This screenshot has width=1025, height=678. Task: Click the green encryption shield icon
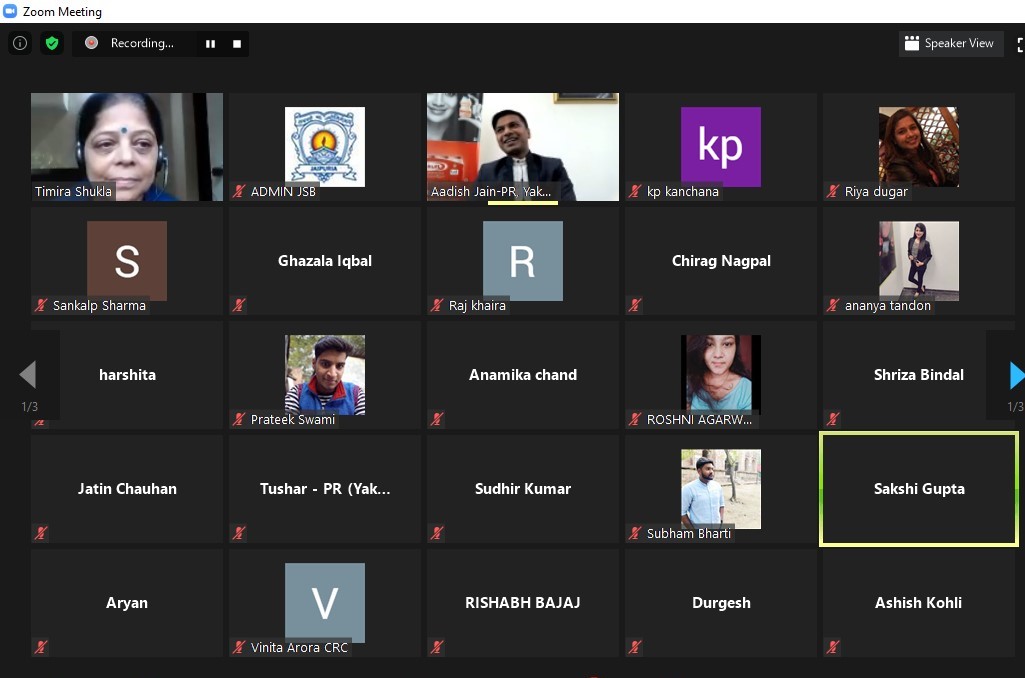(52, 43)
